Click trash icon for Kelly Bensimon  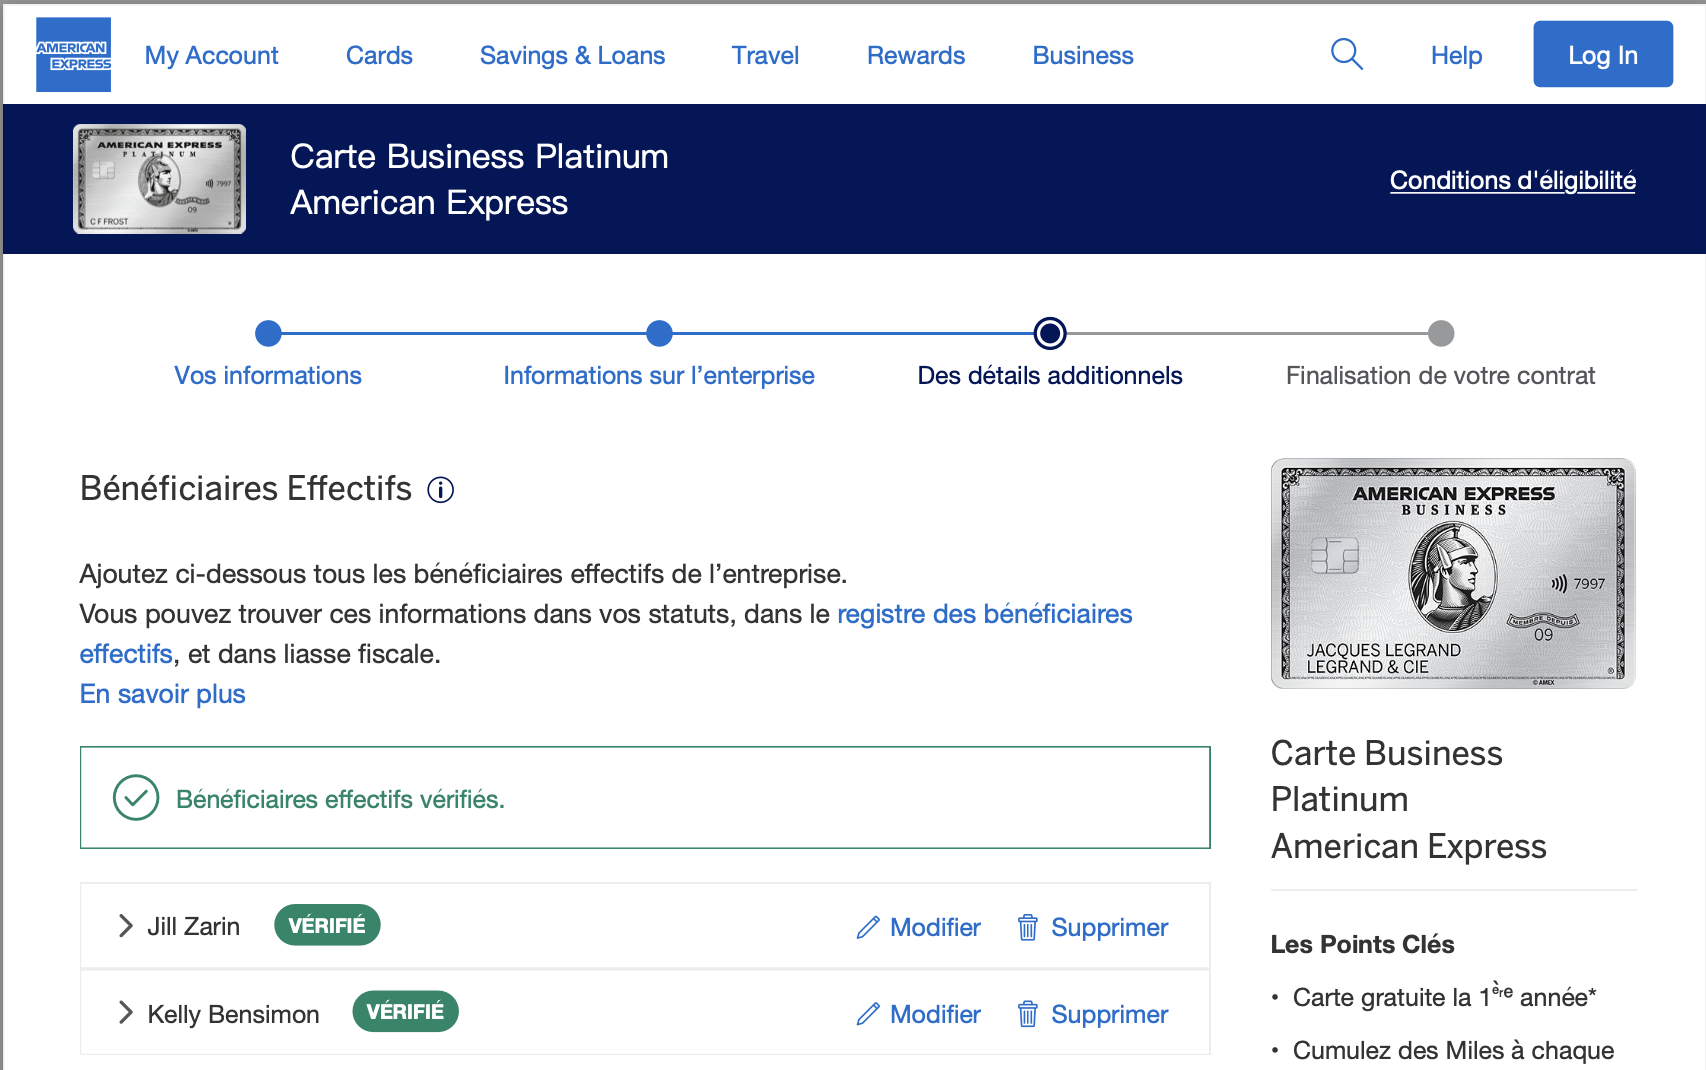1027,1015
